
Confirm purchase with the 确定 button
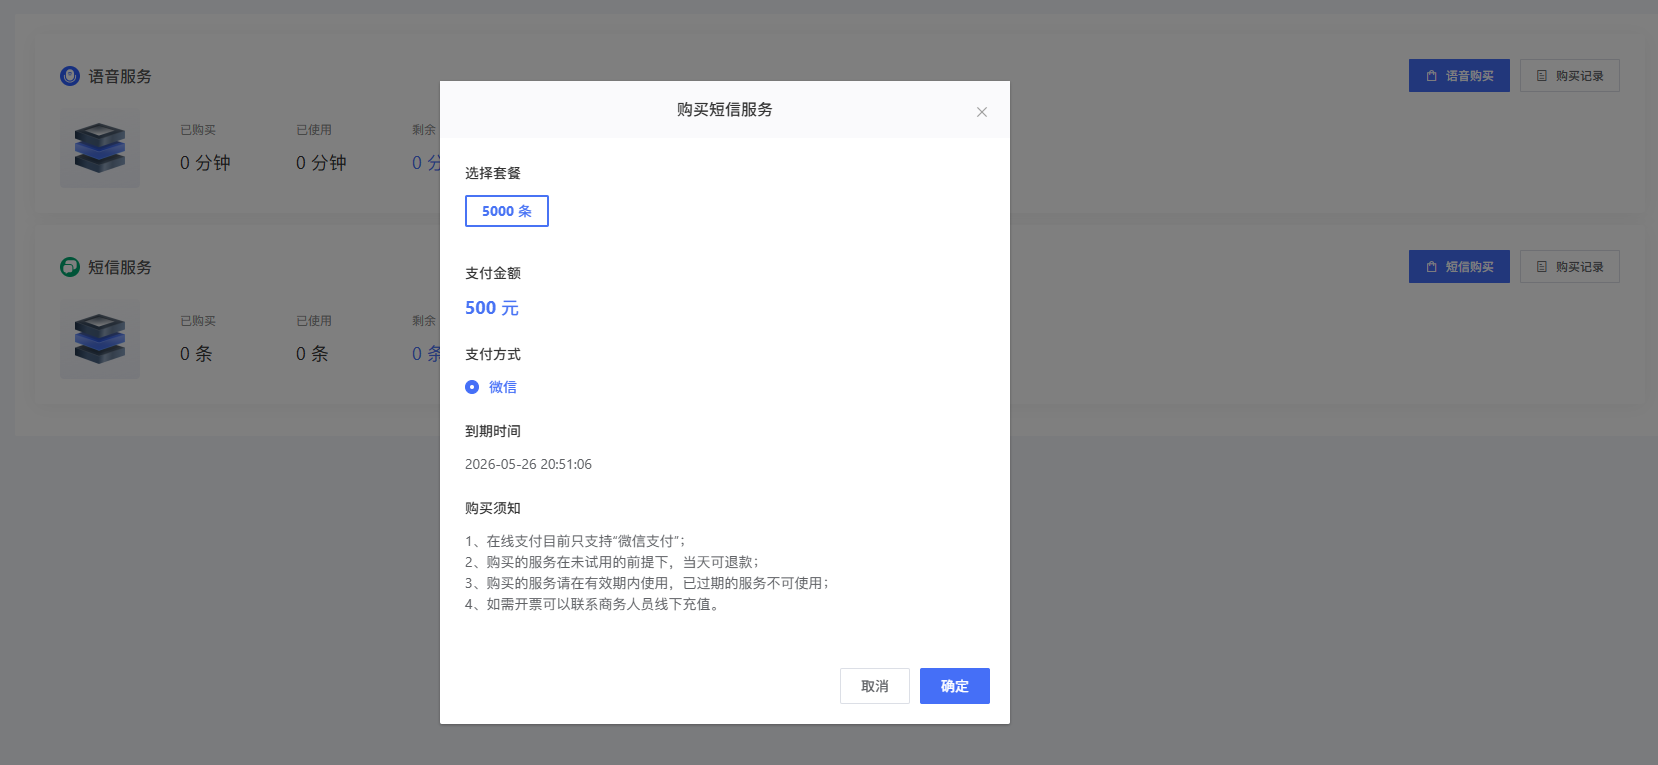[x=954, y=686]
